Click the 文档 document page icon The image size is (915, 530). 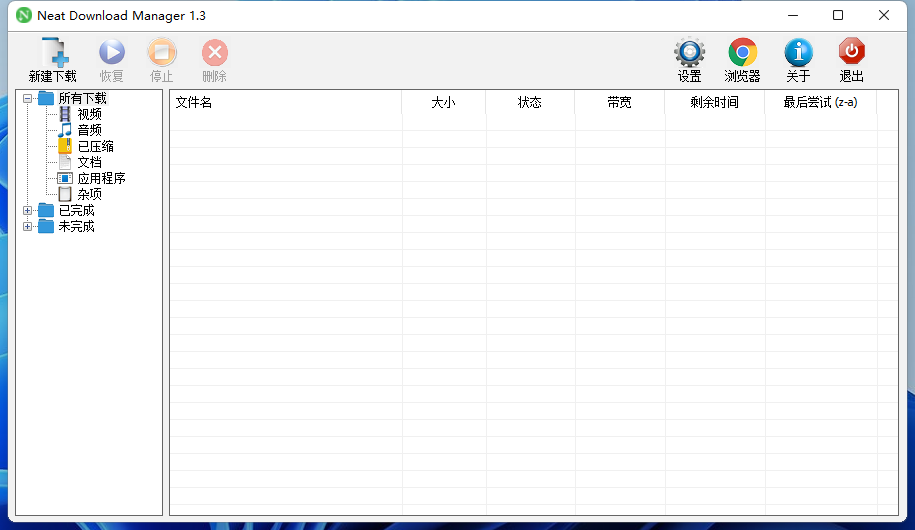pos(65,162)
